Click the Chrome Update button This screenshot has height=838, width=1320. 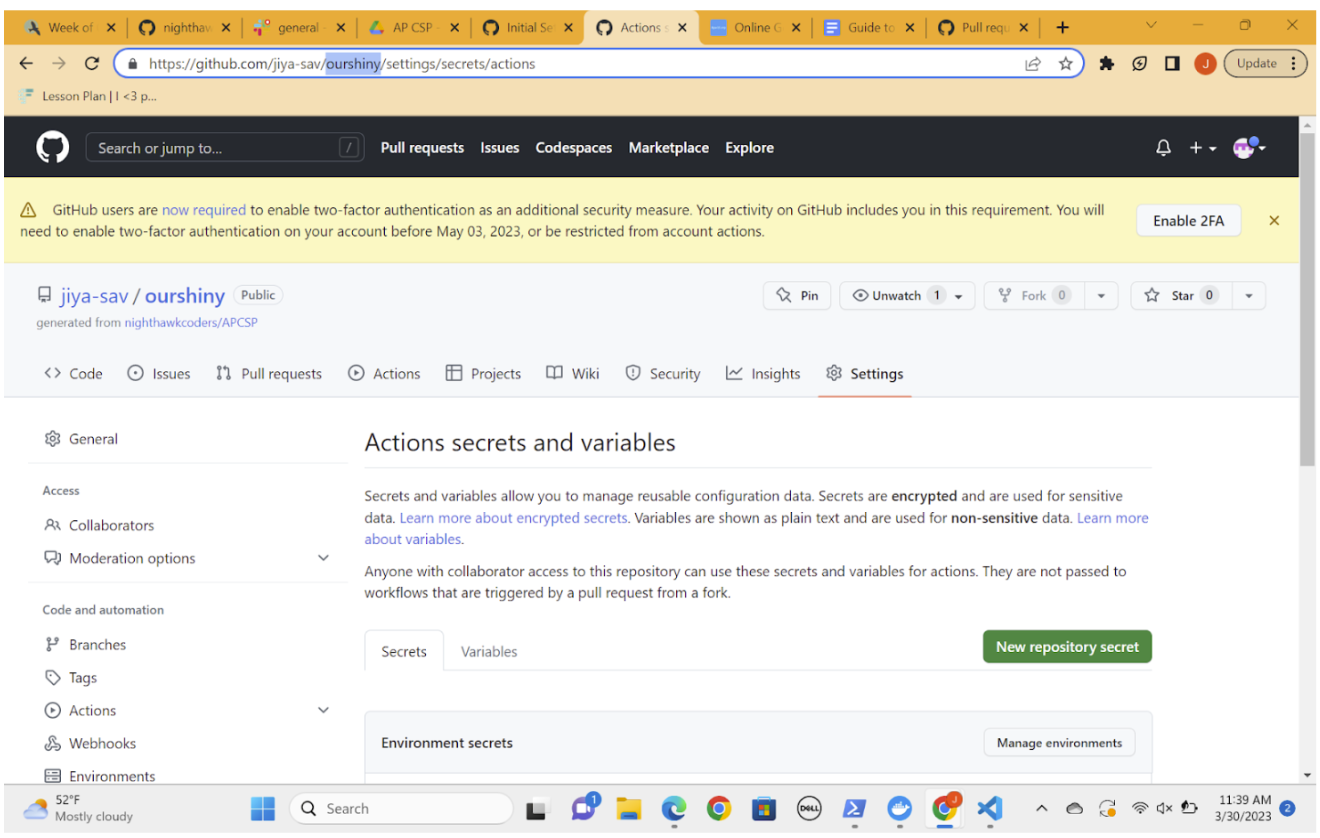(x=1266, y=64)
